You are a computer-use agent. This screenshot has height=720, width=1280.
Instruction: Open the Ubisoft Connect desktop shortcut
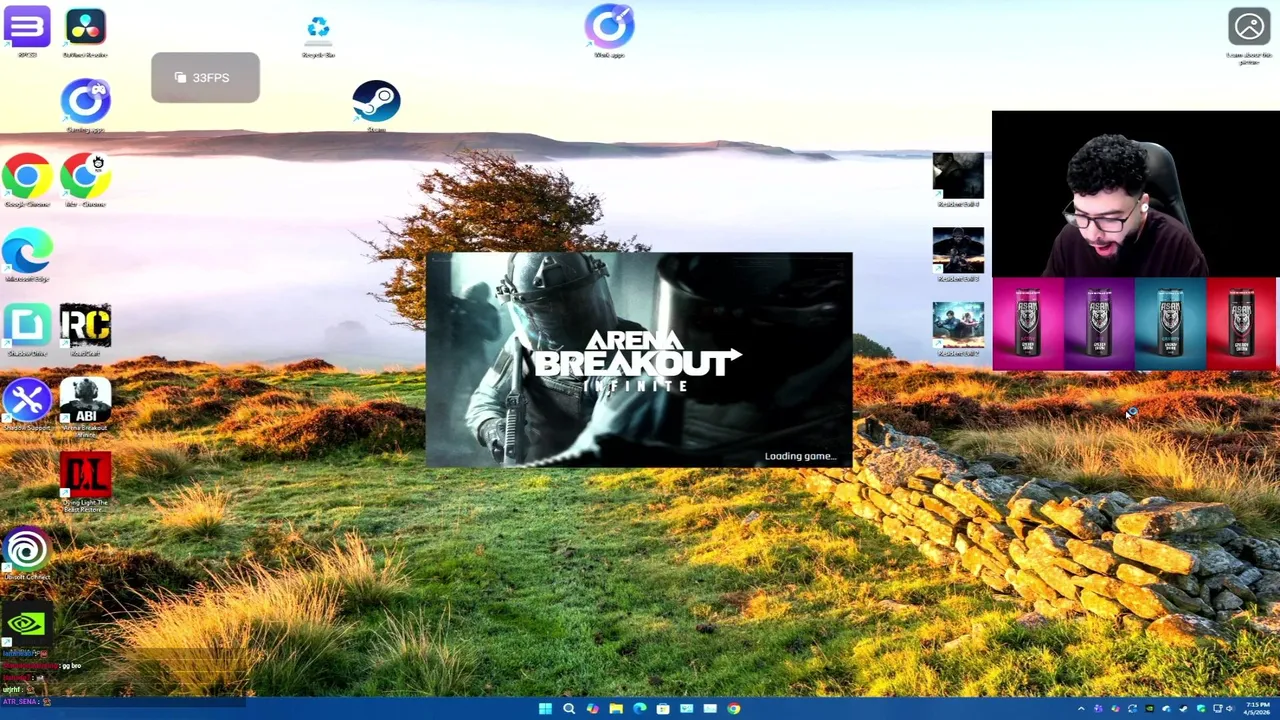click(x=27, y=551)
